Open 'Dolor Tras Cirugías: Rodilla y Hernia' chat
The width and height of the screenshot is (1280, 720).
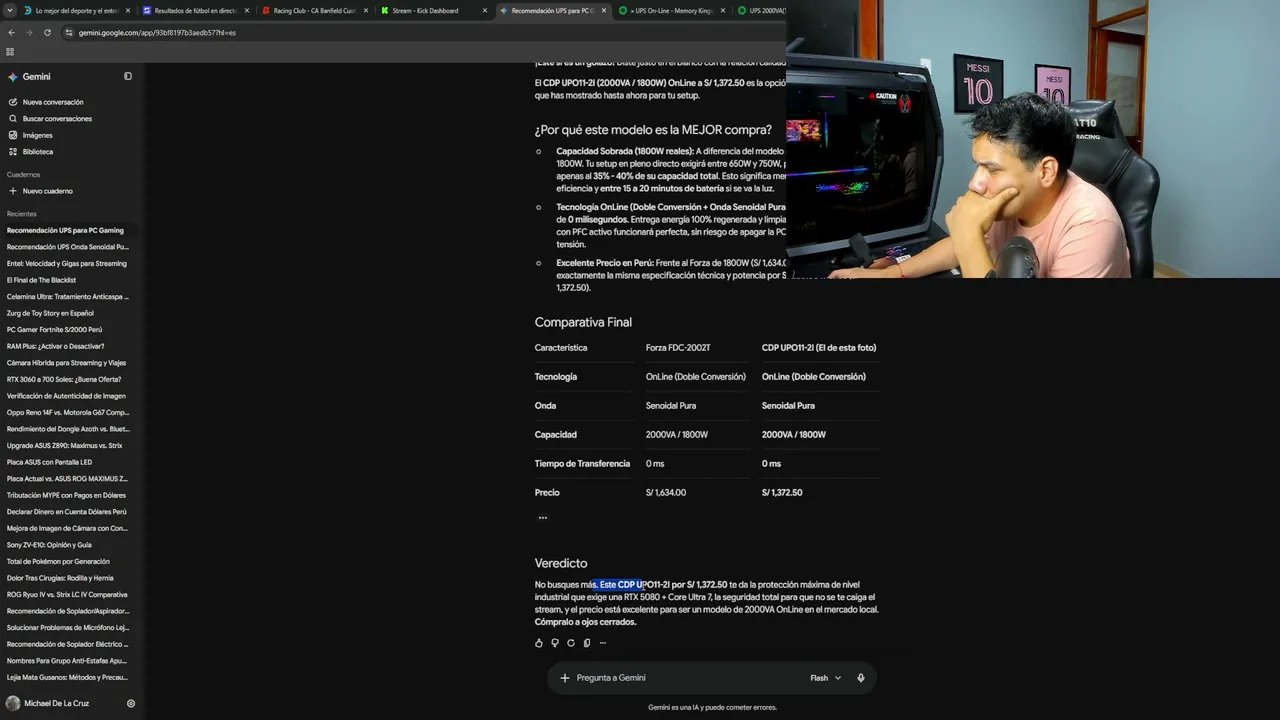(60, 578)
